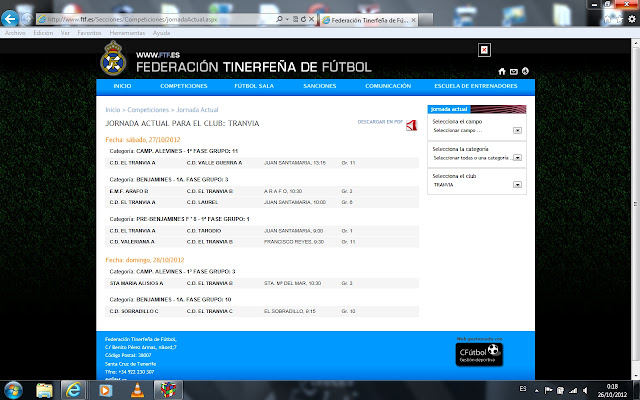The height and width of the screenshot is (400, 640).
Task: Click 'FRANCISCO REYES, 9:30' venue text
Action: (x=294, y=242)
